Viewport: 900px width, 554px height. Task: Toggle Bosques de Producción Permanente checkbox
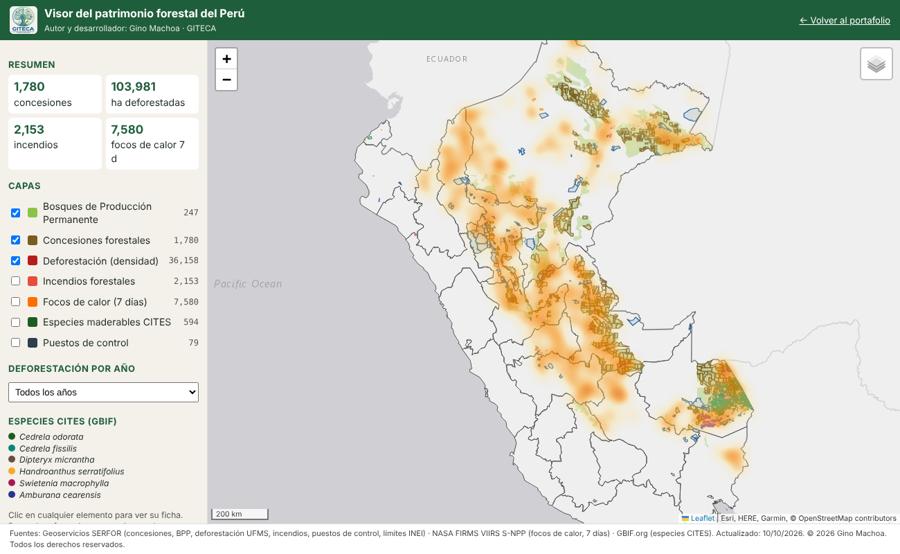pyautogui.click(x=15, y=213)
